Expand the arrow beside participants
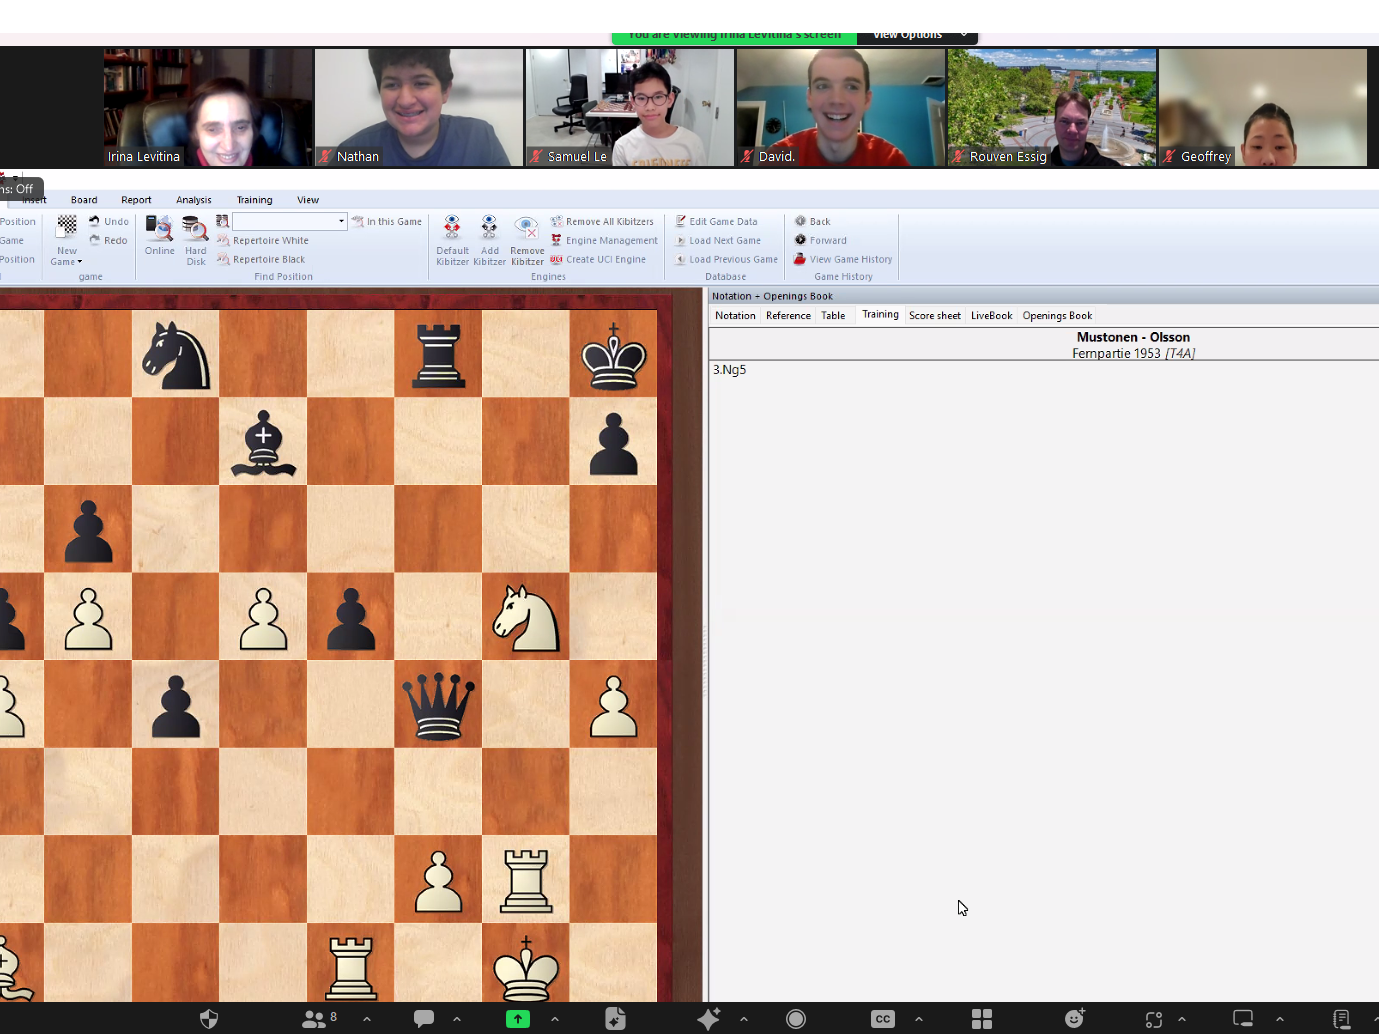Image resolution: width=1379 pixels, height=1034 pixels. [x=367, y=1018]
